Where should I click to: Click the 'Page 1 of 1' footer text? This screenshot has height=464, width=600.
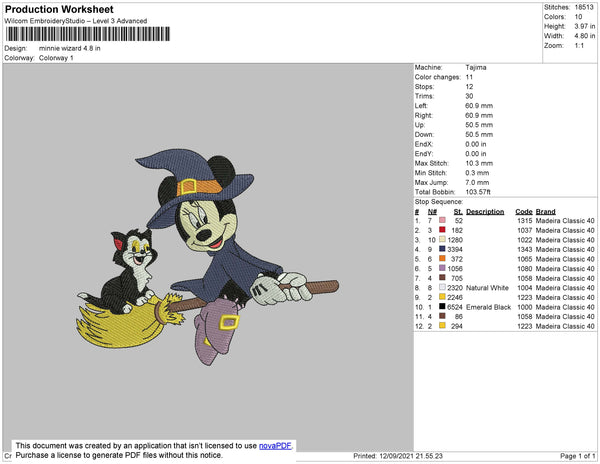click(577, 456)
